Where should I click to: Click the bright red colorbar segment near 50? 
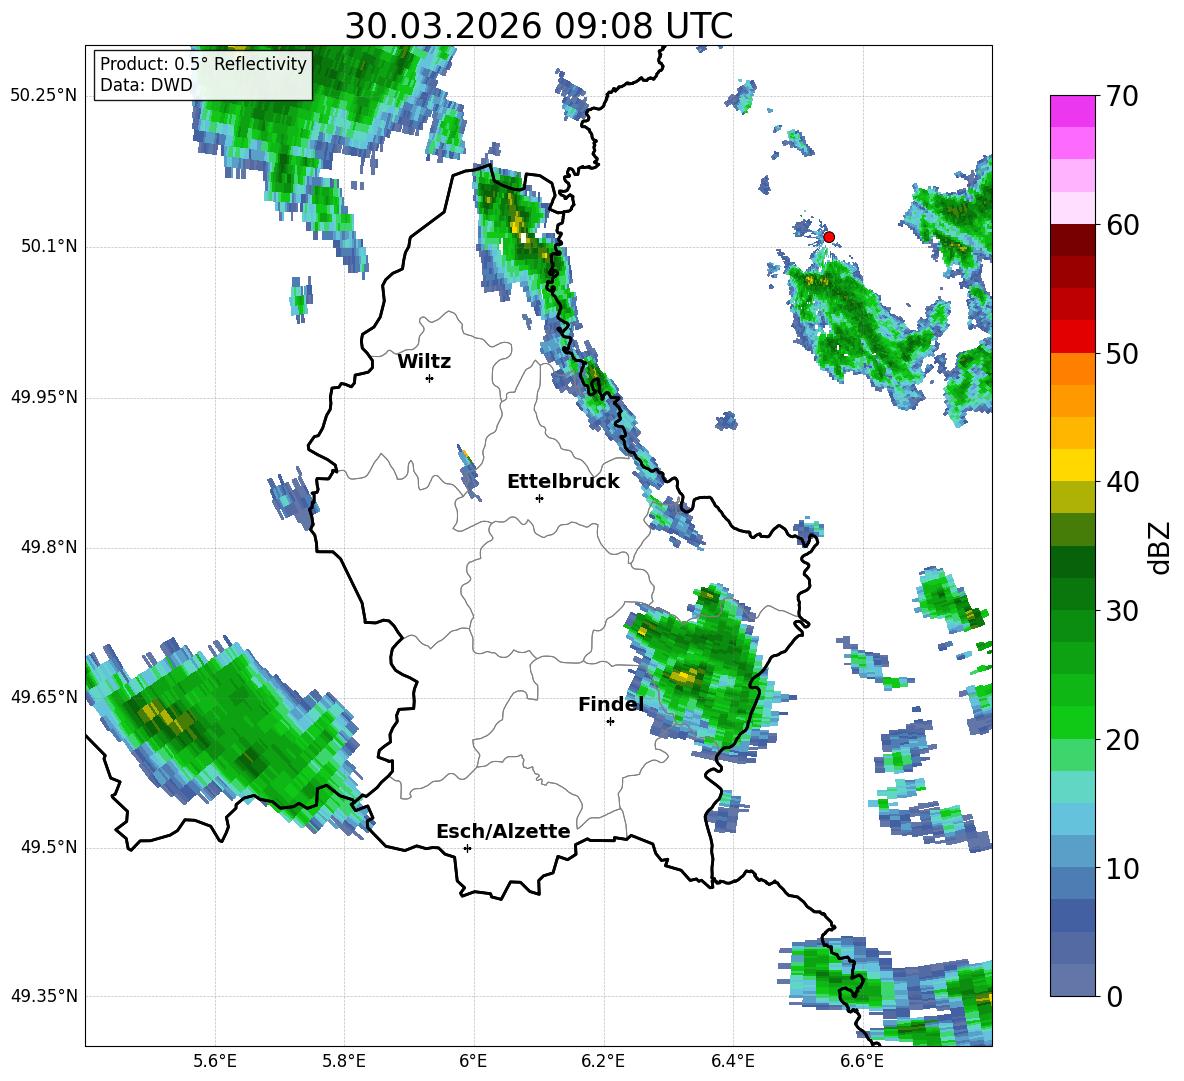coord(1072,336)
